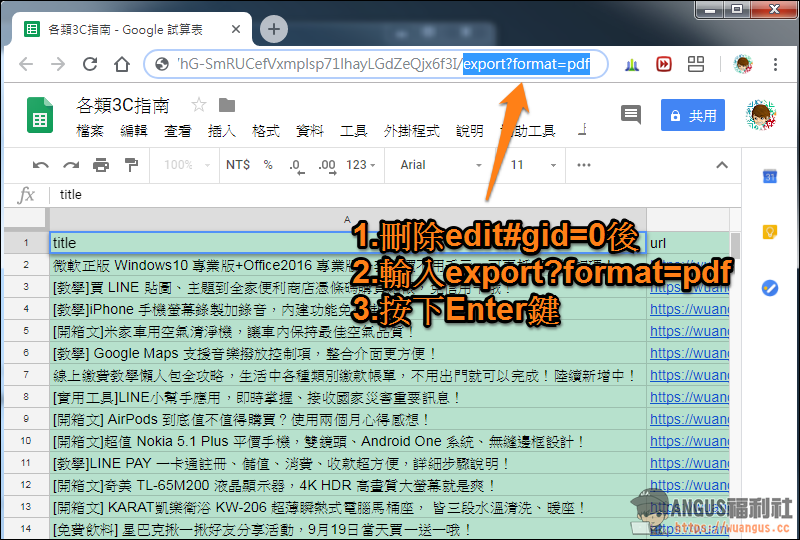Open Google Tasks in side panel
Viewport: 800px width, 540px height.
click(x=770, y=288)
